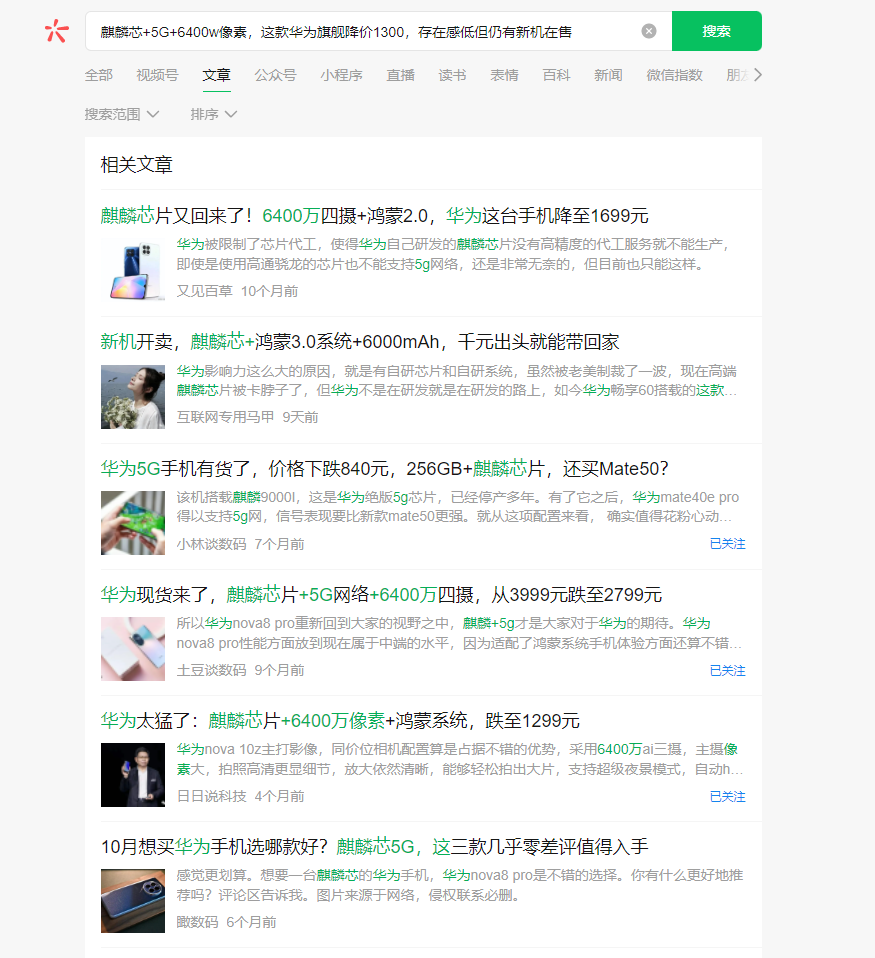Click the summary starting 华为被限制了芯片代工
This screenshot has width=875, height=958.
pos(453,254)
